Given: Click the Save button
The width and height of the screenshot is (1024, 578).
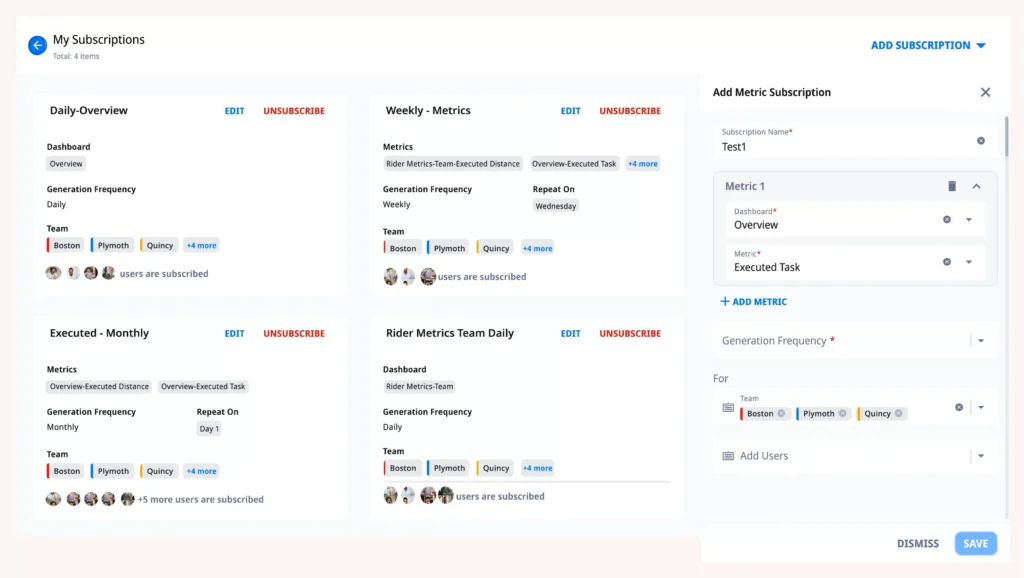Looking at the screenshot, I should point(975,544).
